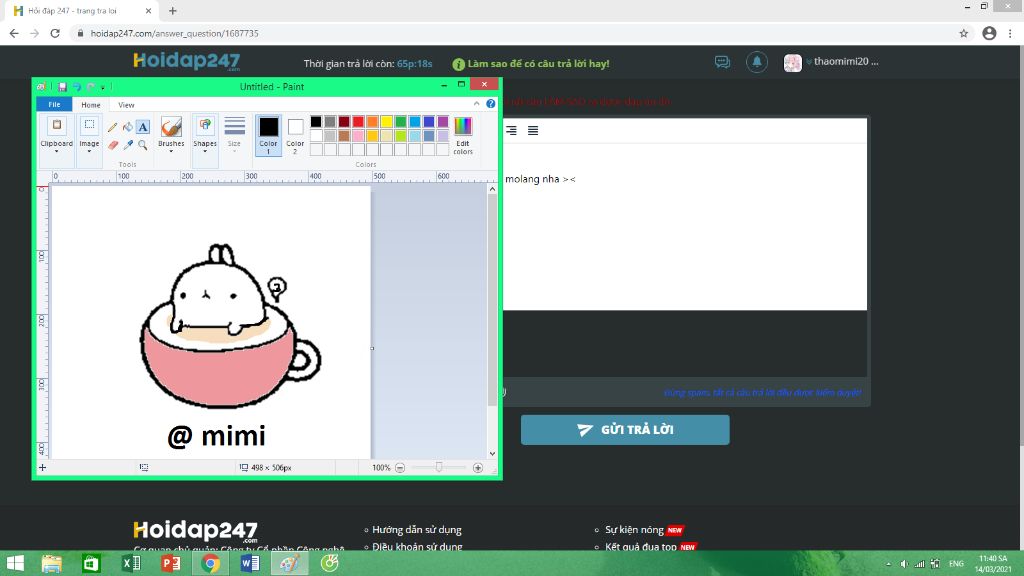Pick the pink (rose) color swatch
This screenshot has height=576, width=1024.
tap(358, 136)
